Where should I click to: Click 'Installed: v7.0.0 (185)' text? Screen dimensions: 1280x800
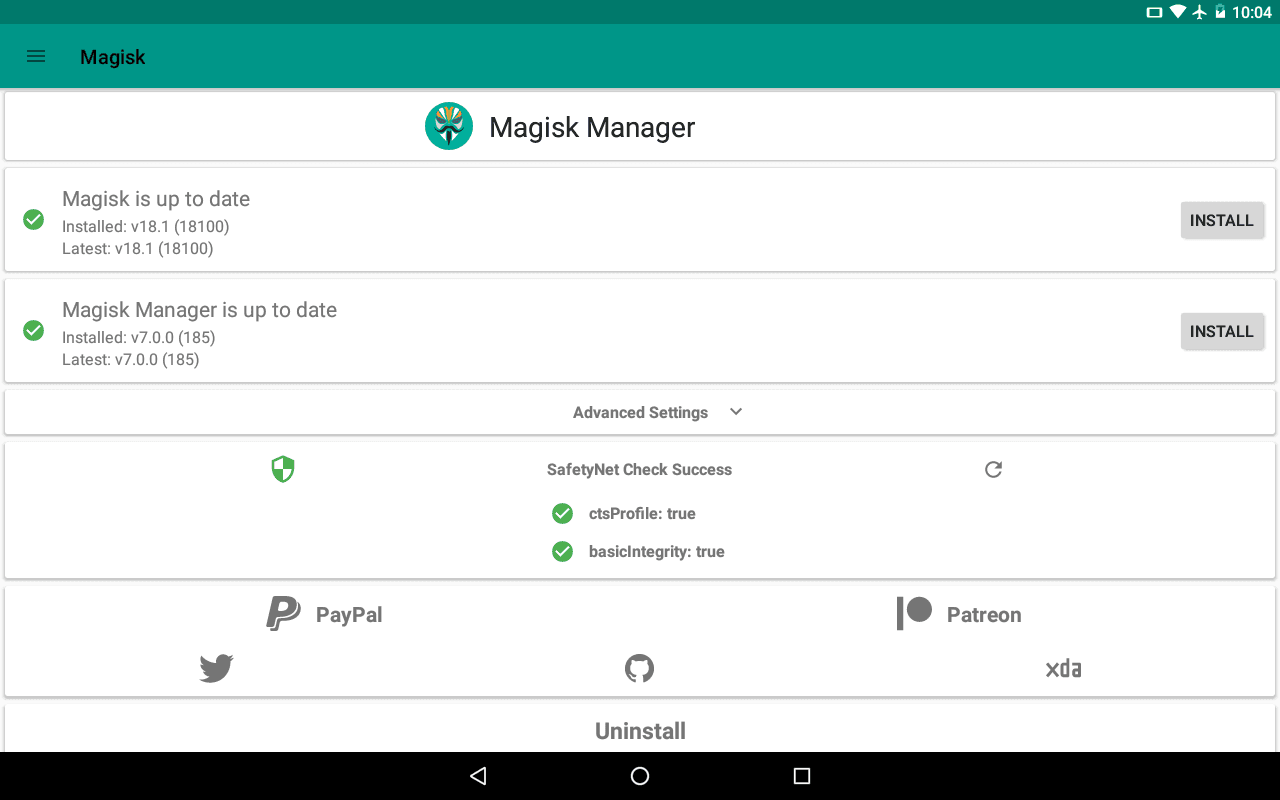pos(139,338)
